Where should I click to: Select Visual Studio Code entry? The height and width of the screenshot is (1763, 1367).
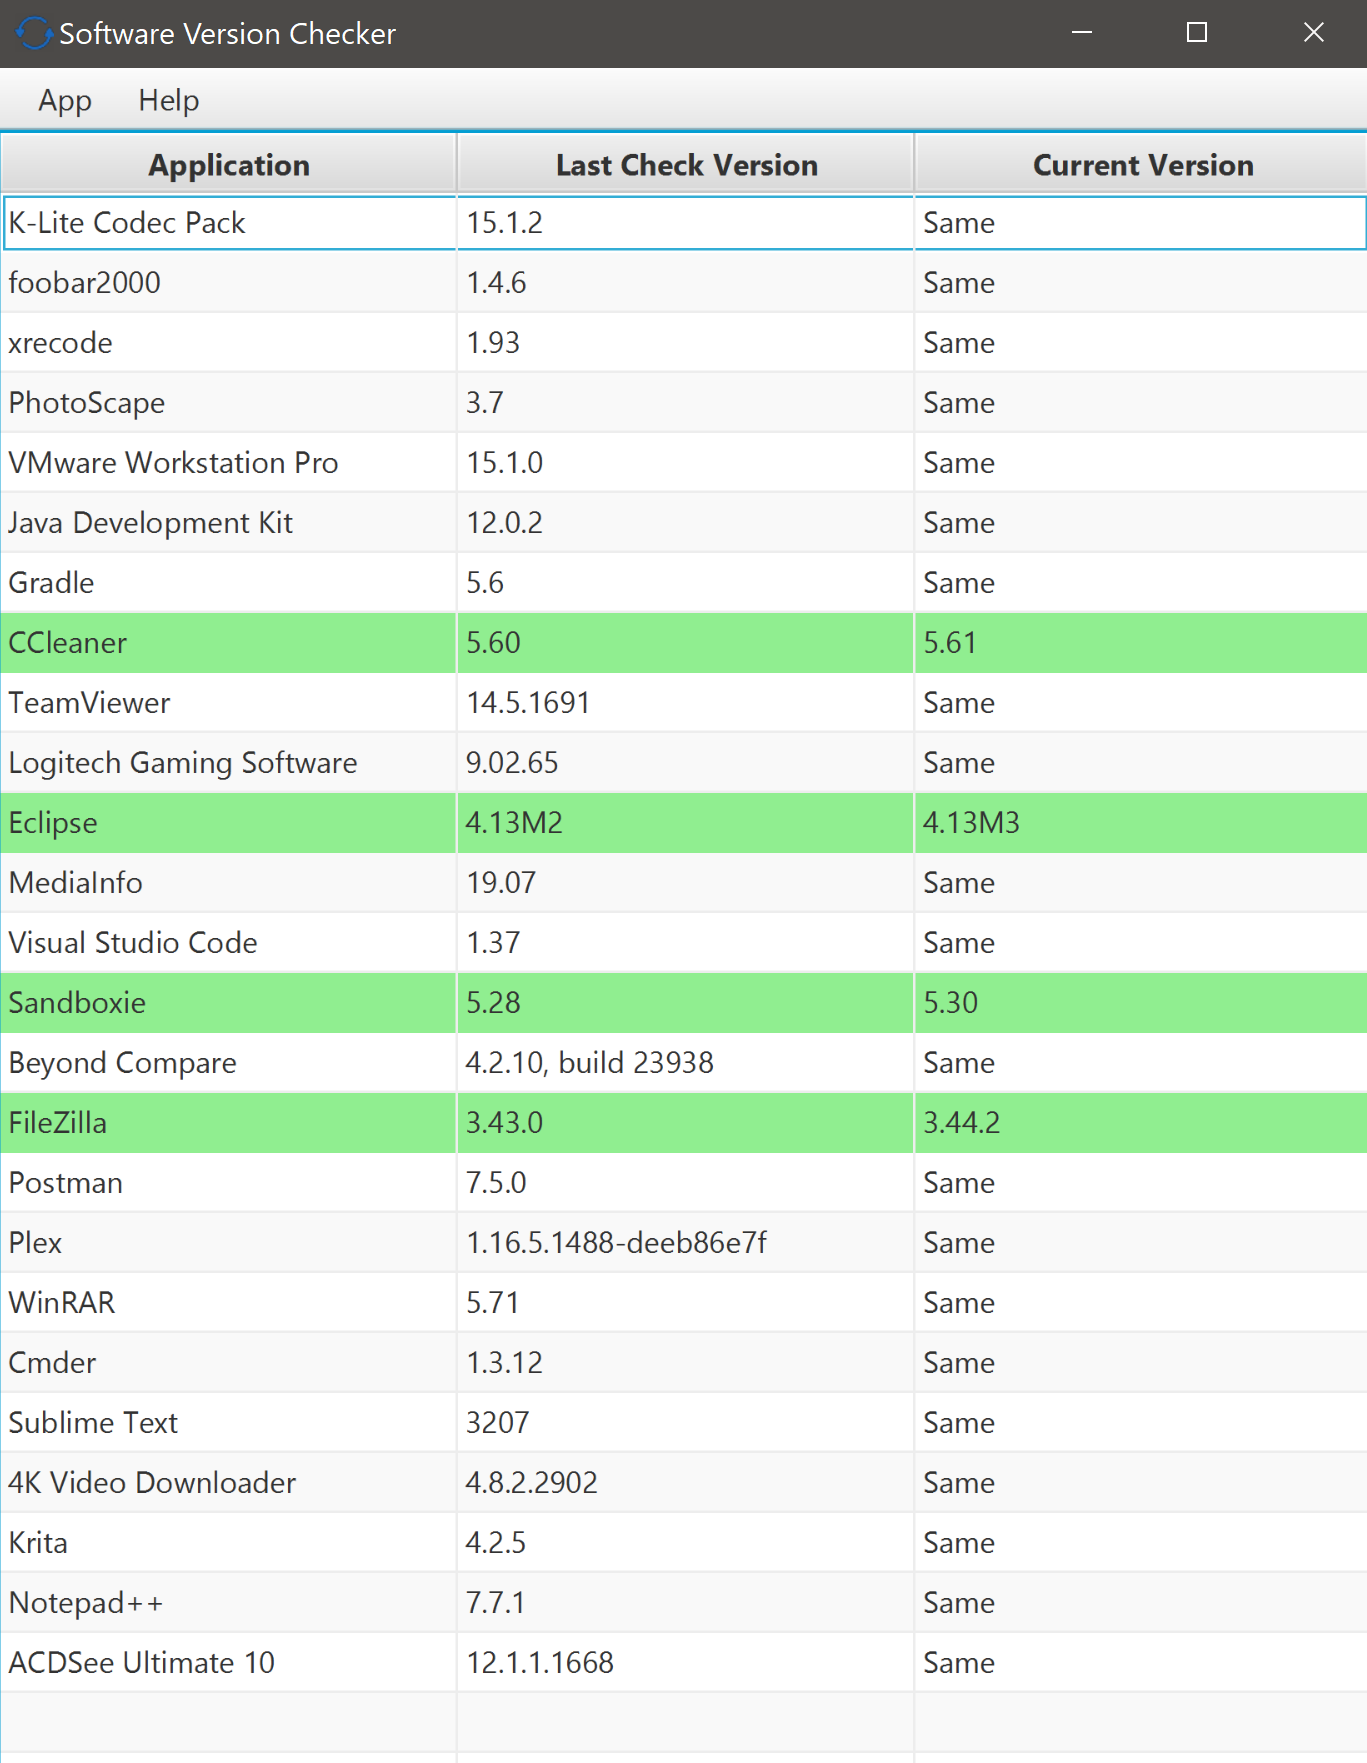[x=684, y=943]
